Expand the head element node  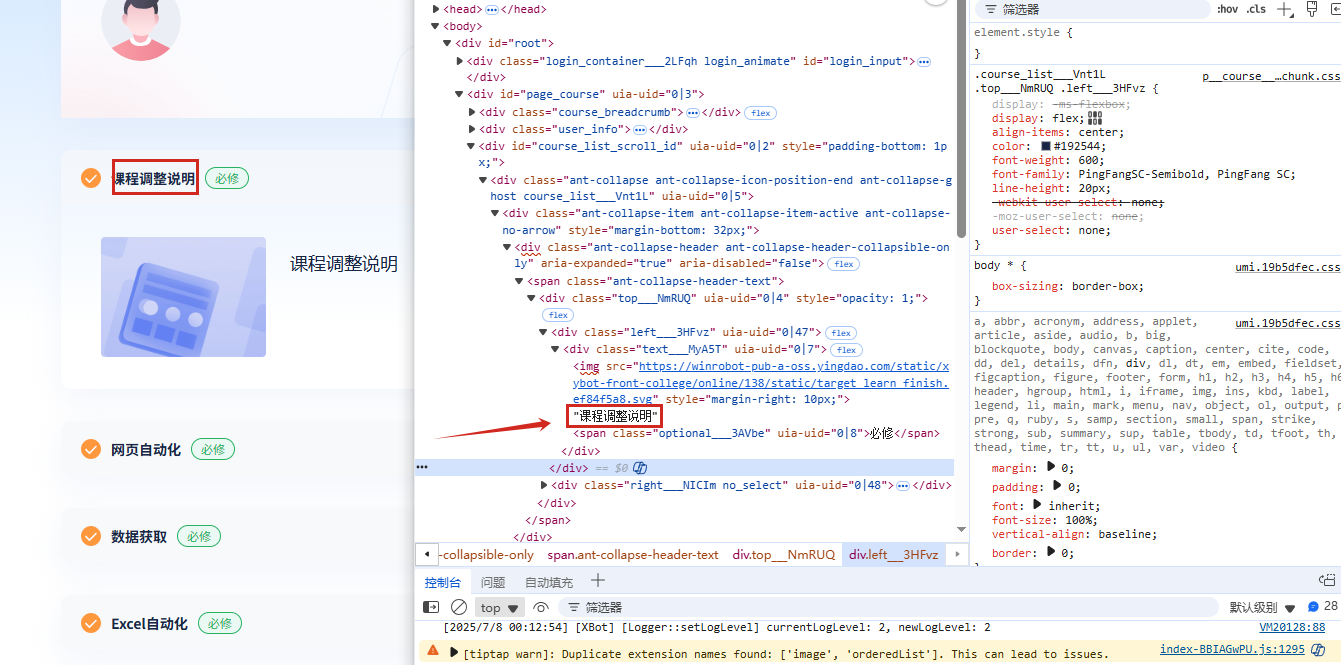[x=436, y=9]
